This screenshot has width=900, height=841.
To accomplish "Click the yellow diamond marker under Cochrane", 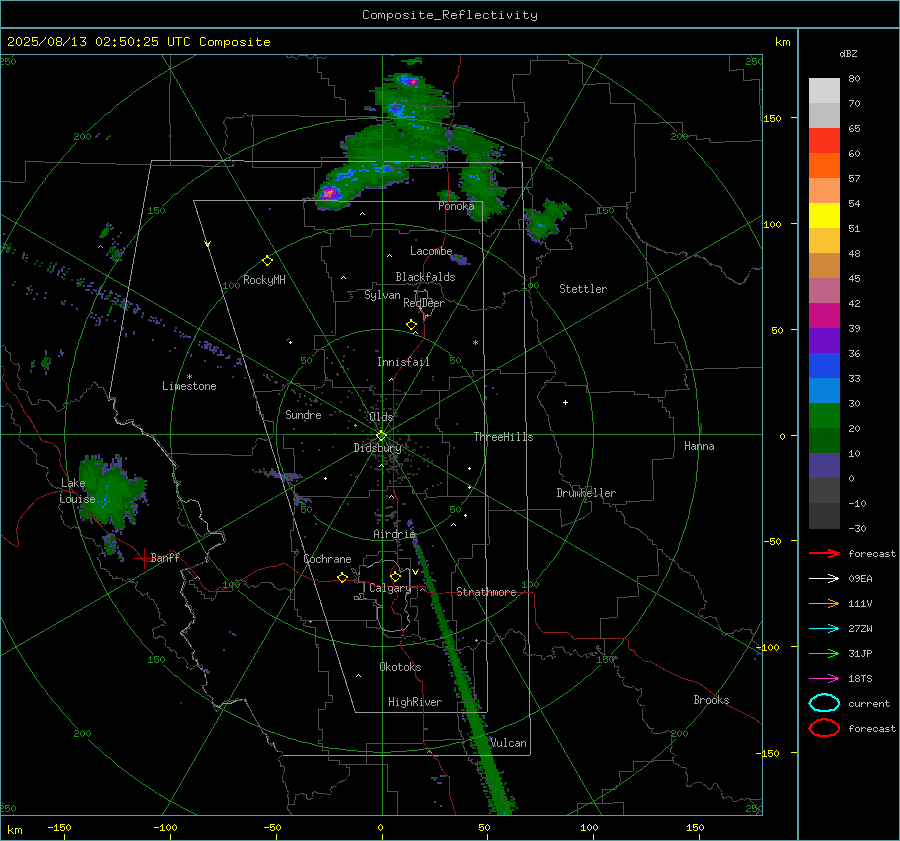I will tap(342, 578).
